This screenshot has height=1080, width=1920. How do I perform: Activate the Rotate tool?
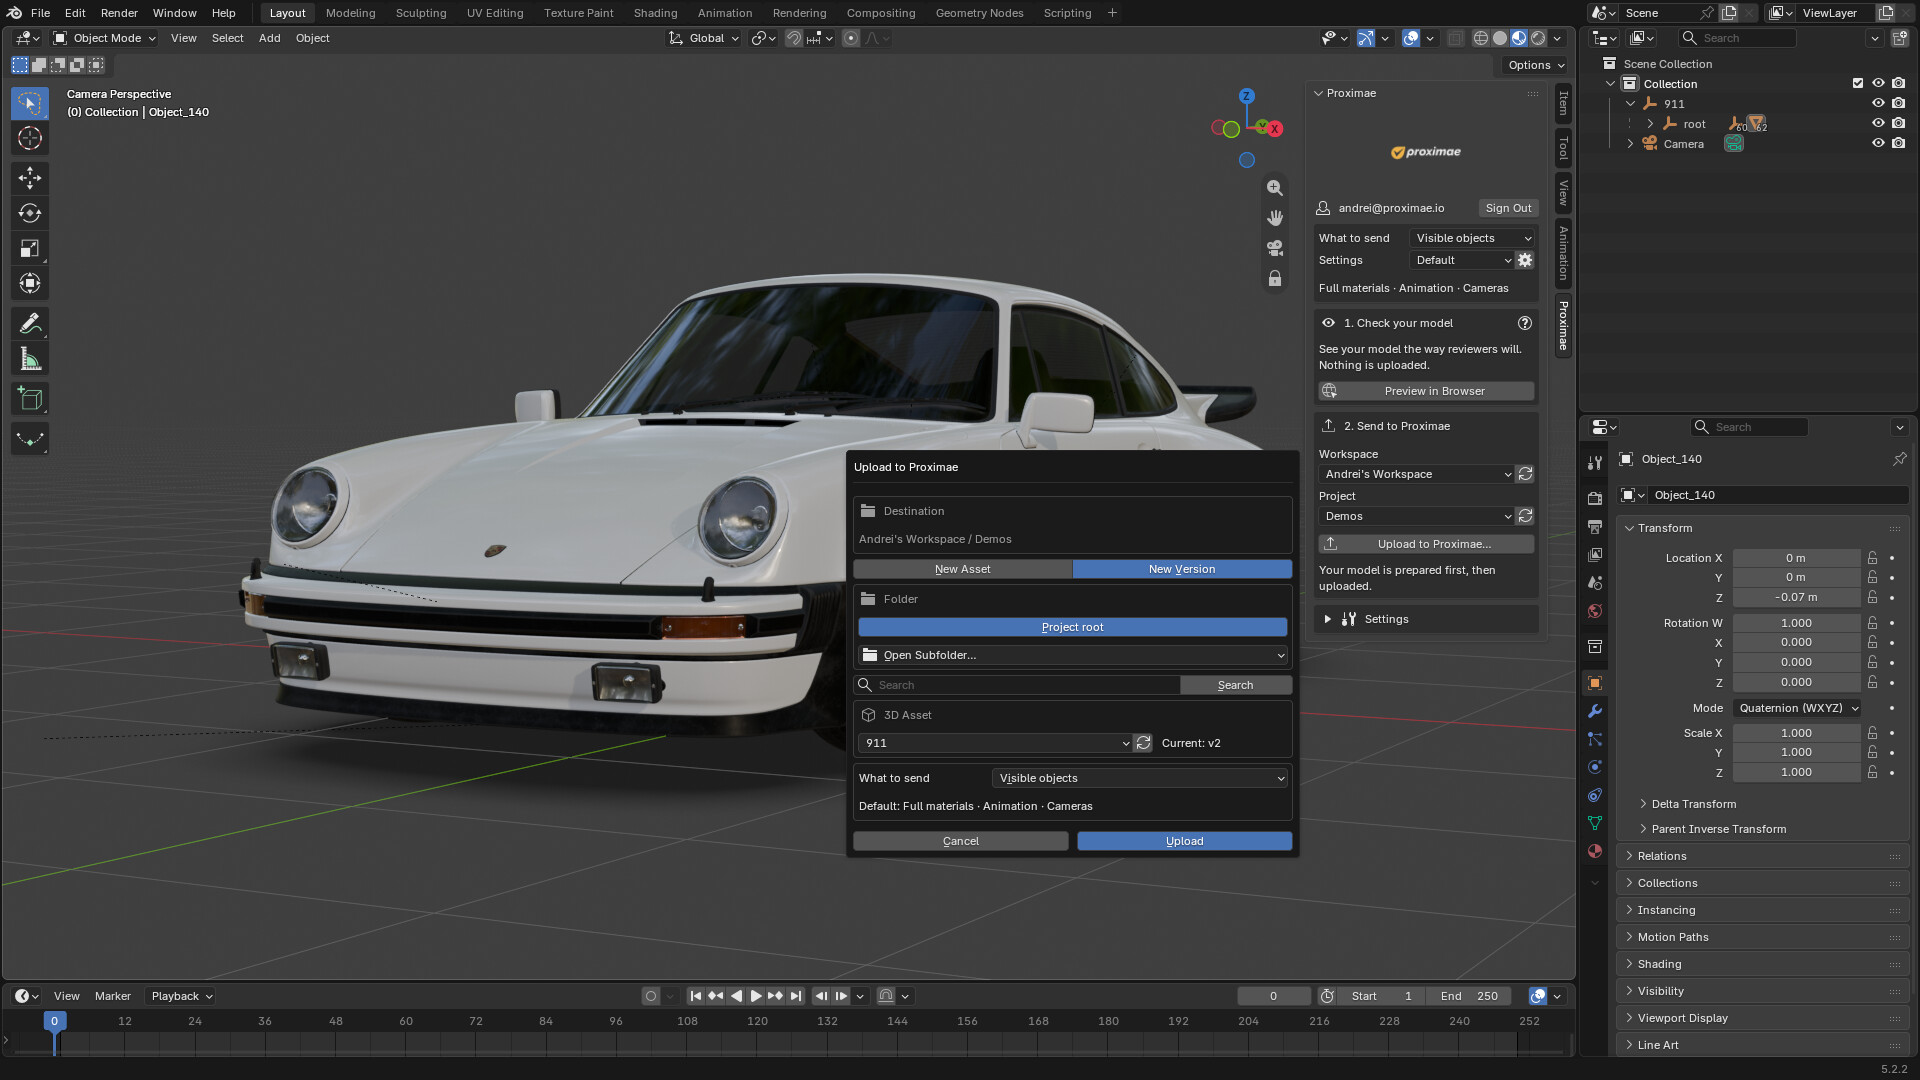30,213
